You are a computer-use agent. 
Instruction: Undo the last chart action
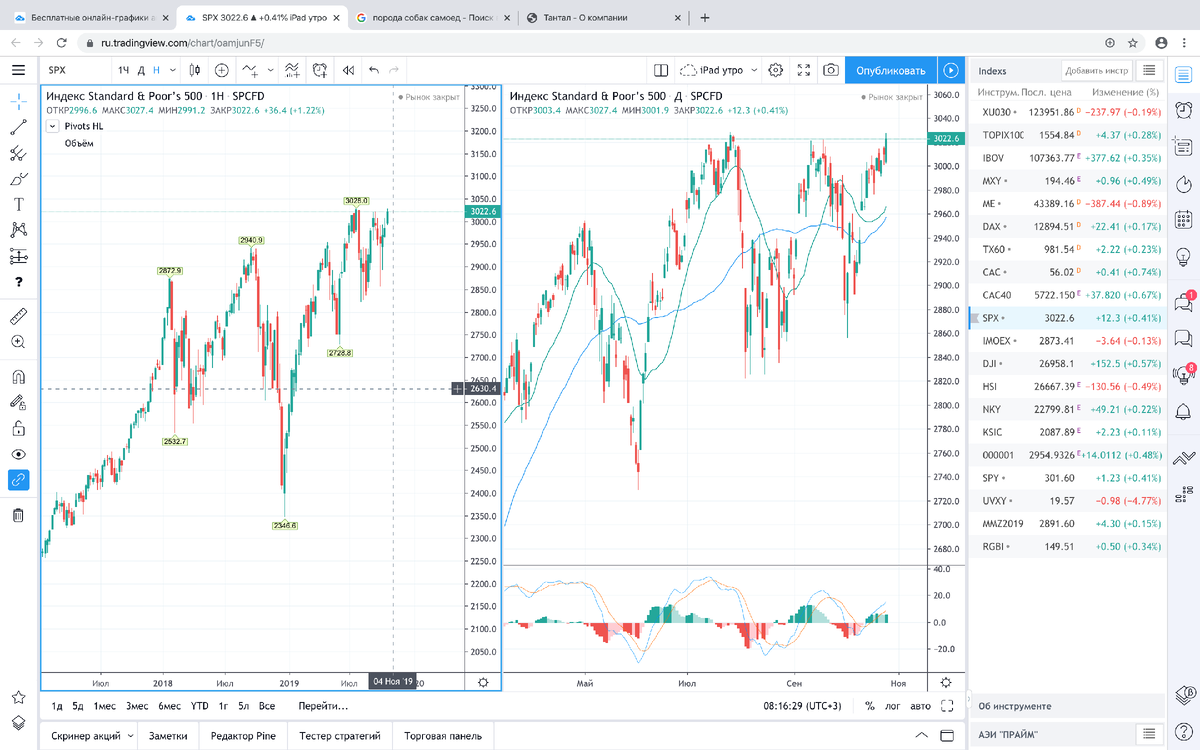(x=374, y=70)
